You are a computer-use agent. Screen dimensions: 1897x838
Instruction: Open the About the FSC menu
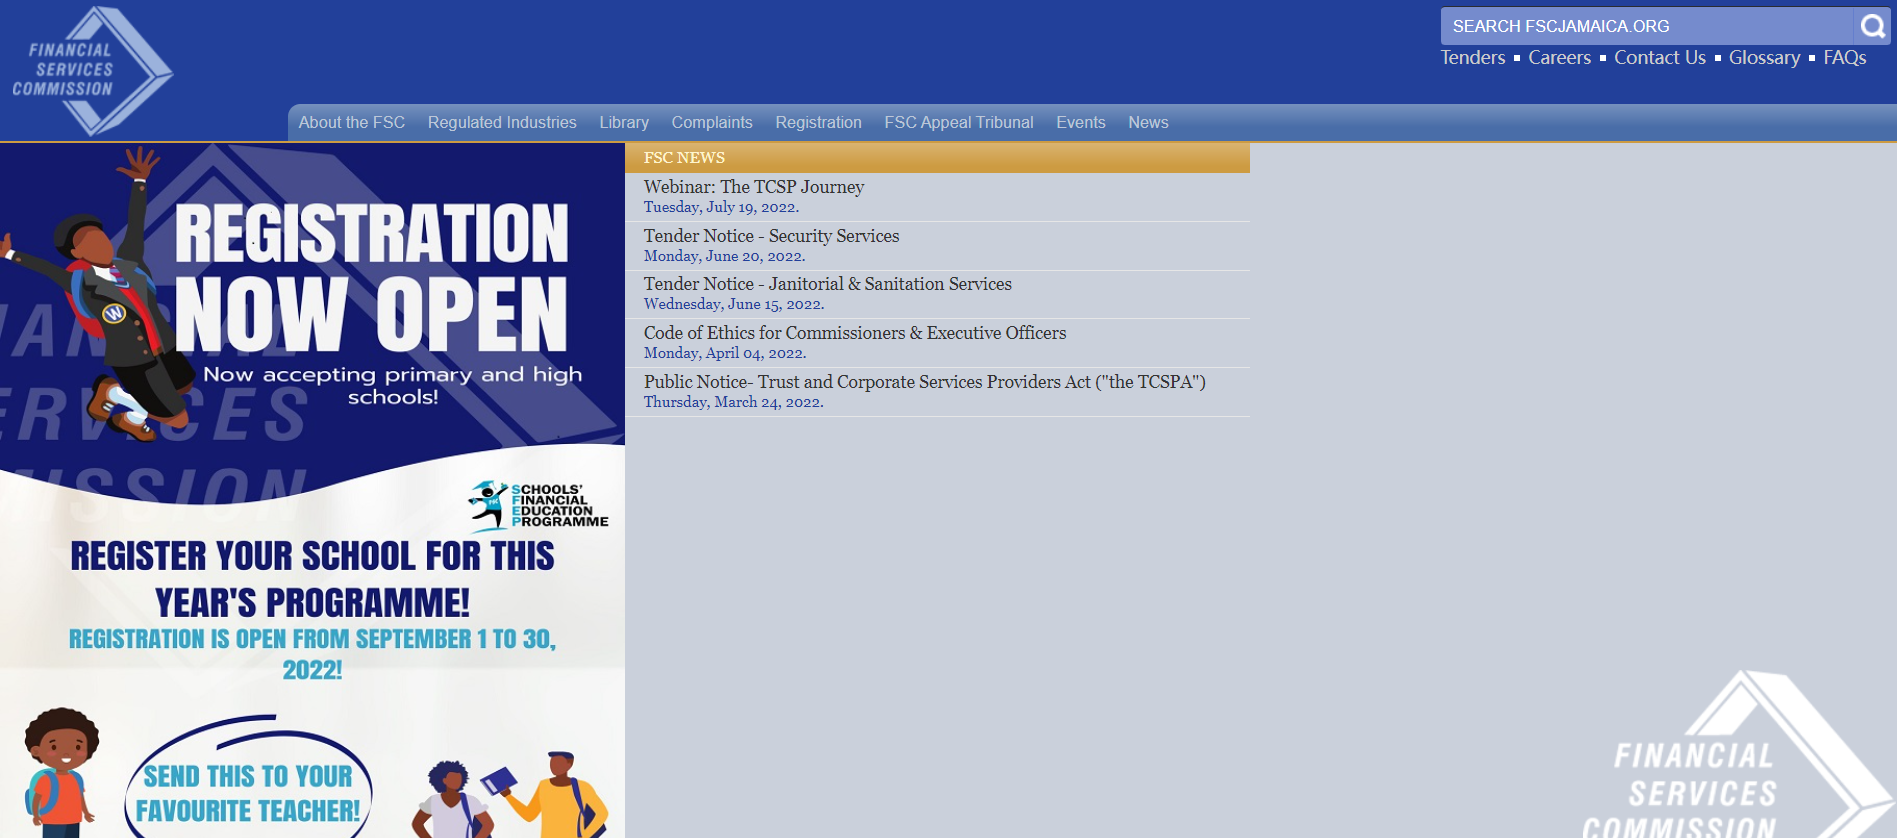[352, 122]
